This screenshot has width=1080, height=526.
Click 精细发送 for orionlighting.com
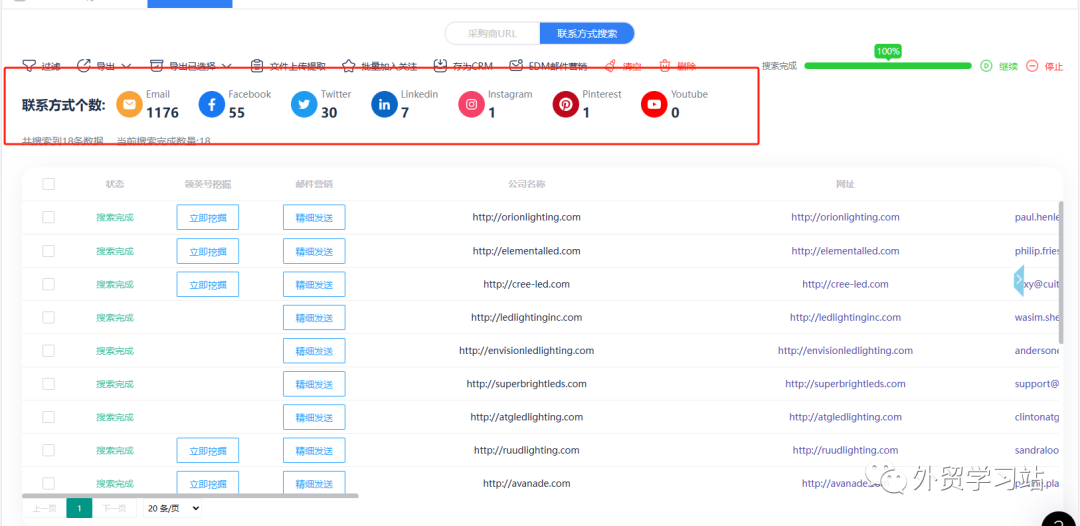(314, 217)
